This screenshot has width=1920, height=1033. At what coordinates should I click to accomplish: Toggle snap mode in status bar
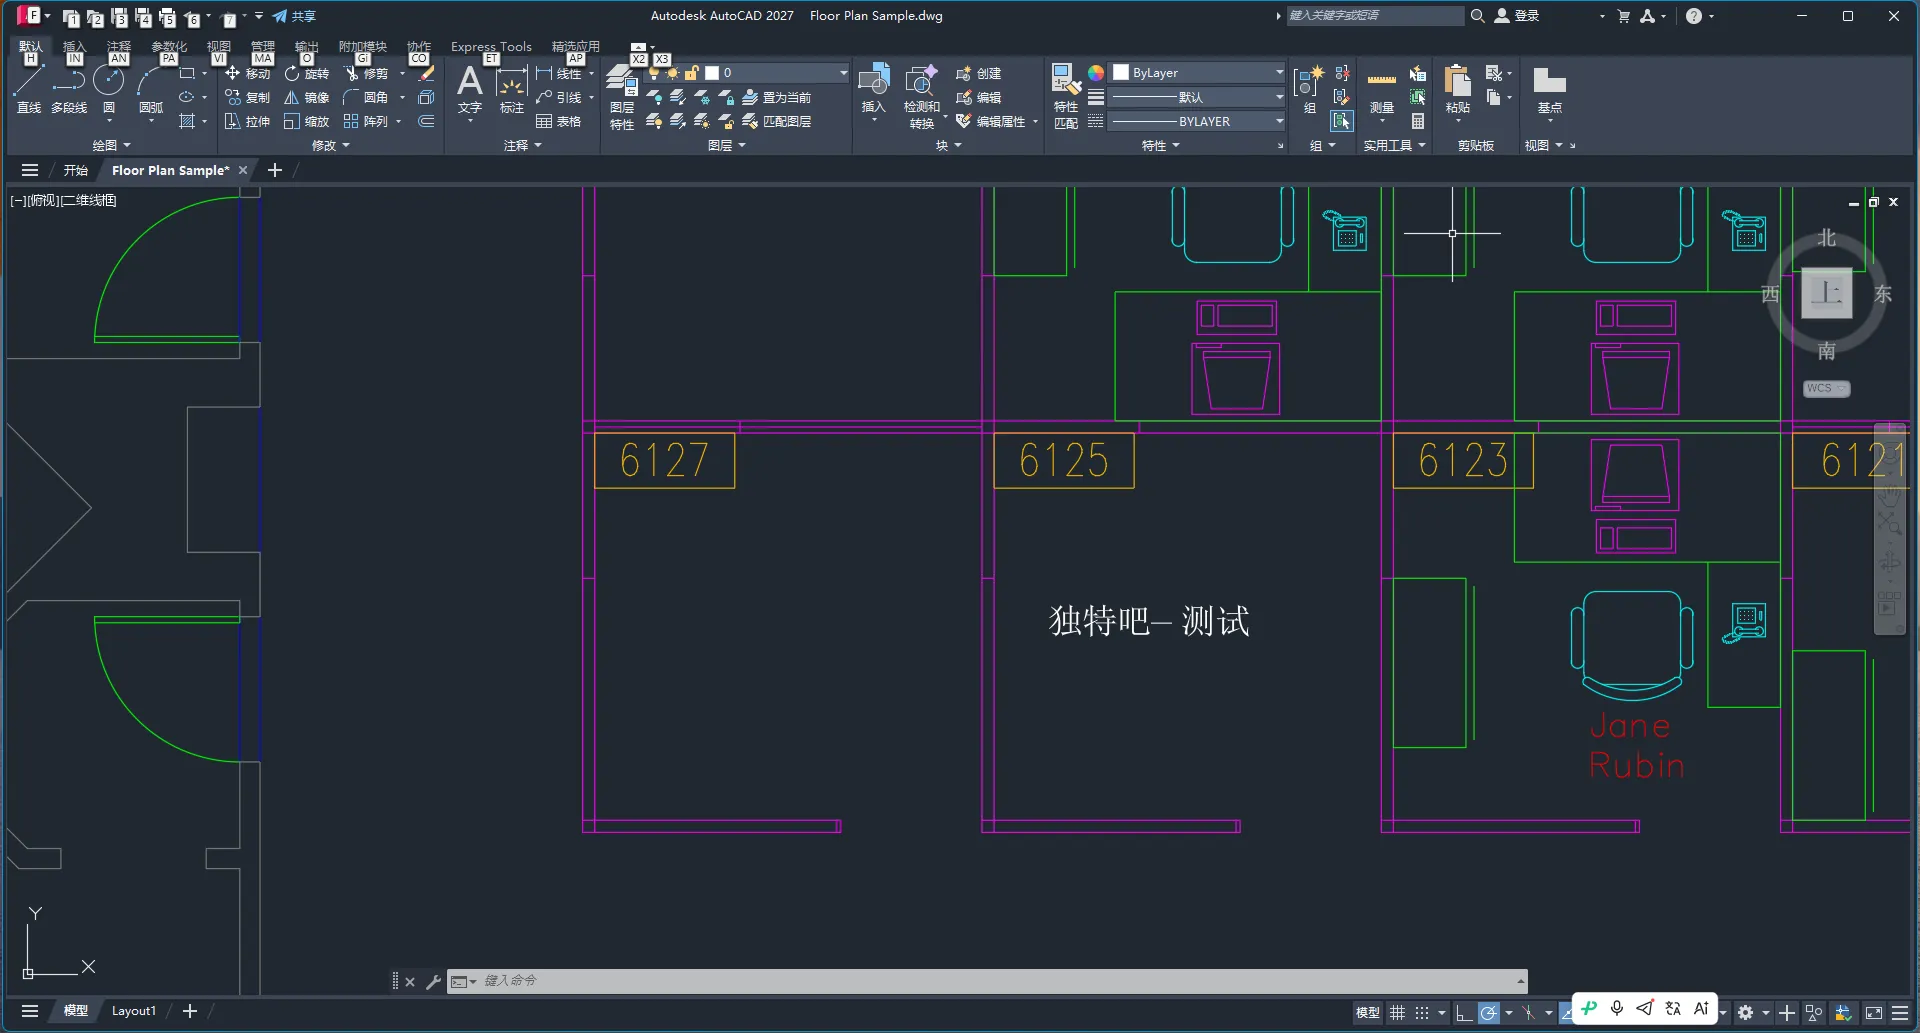[1422, 1012]
